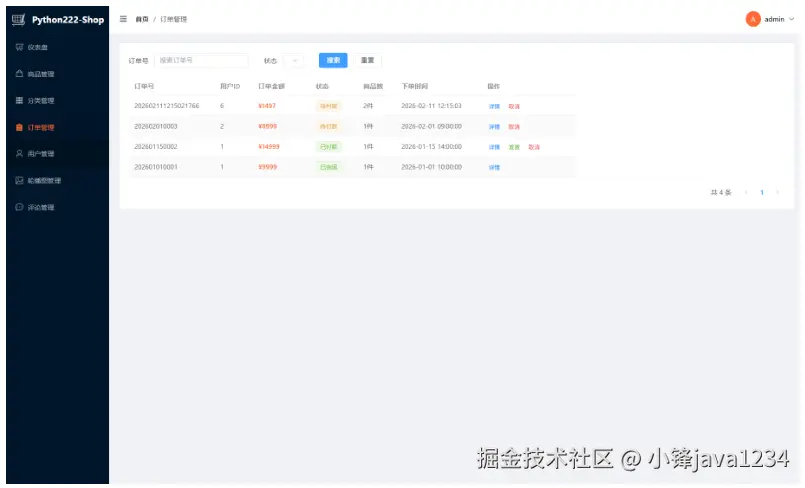
Task: Click the amount ¥9999
Action: point(267,167)
